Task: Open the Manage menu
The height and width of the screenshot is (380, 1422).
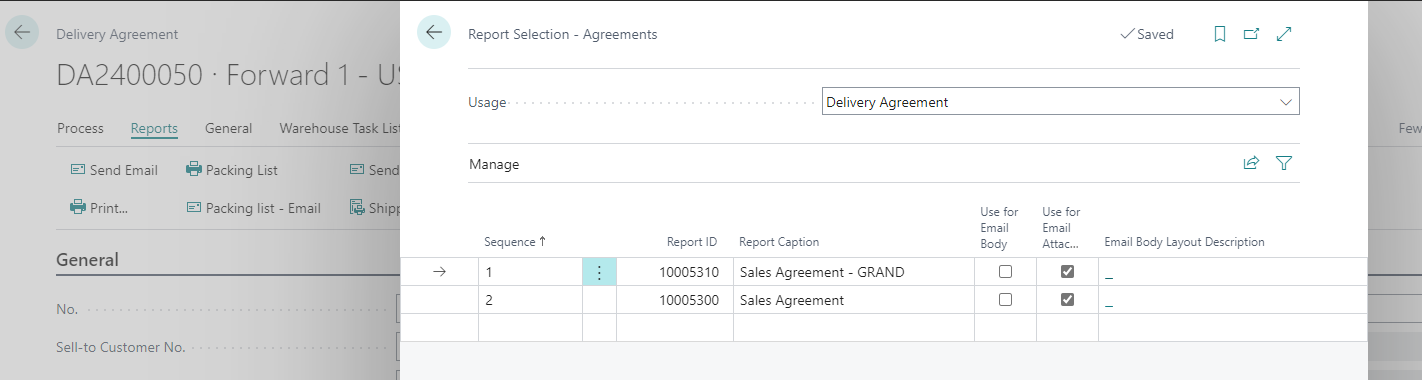Action: click(x=494, y=164)
